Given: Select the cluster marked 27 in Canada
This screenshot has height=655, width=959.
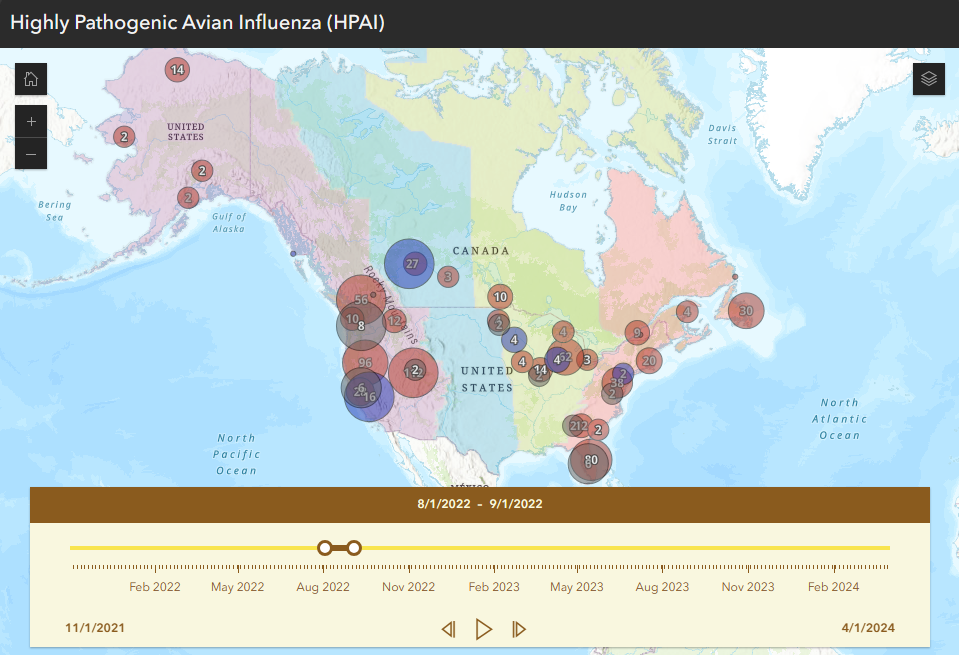Looking at the screenshot, I should click(410, 264).
